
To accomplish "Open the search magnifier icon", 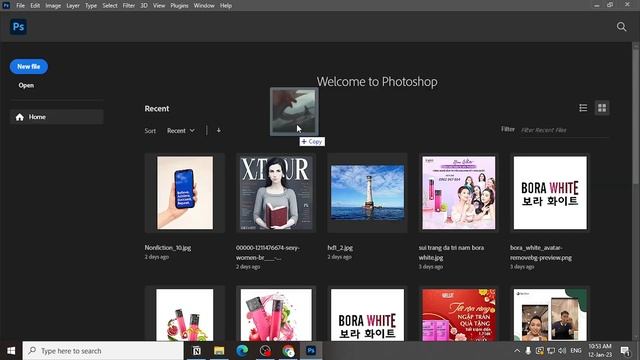I will click(621, 27).
